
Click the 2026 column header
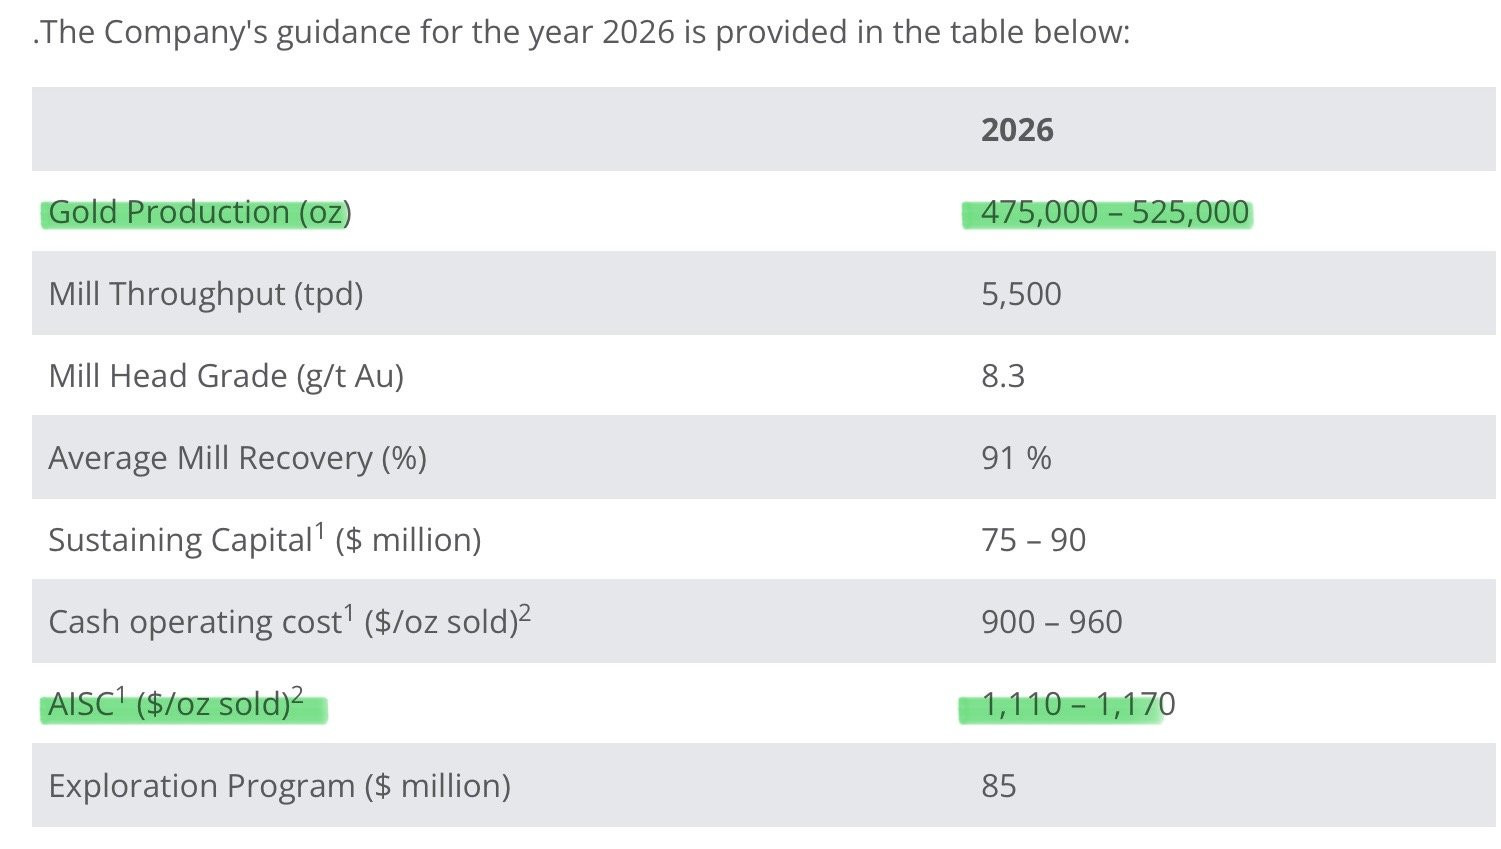coord(1017,130)
